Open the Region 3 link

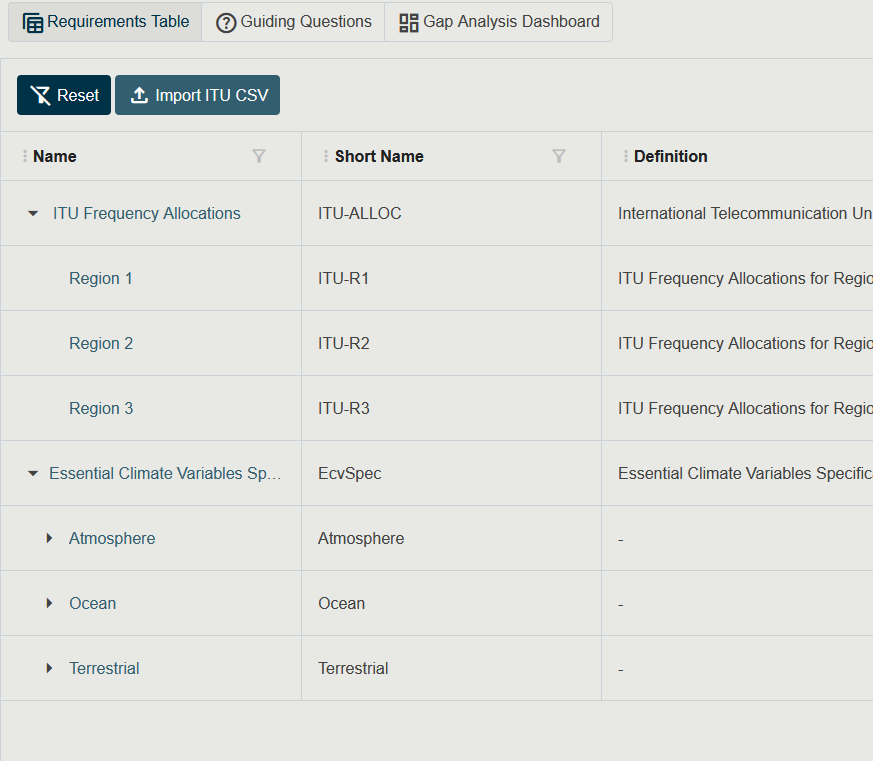[101, 408]
